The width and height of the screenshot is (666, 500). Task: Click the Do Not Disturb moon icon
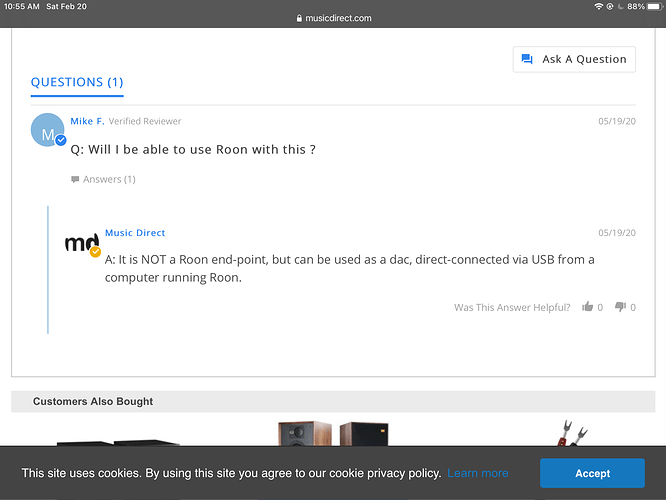click(x=621, y=6)
